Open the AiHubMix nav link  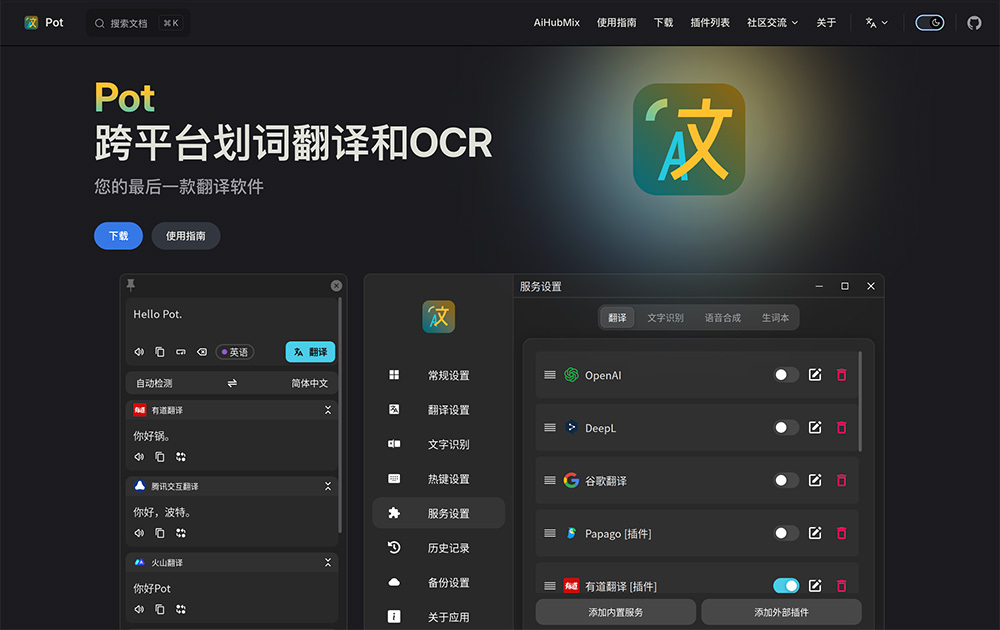[x=557, y=23]
